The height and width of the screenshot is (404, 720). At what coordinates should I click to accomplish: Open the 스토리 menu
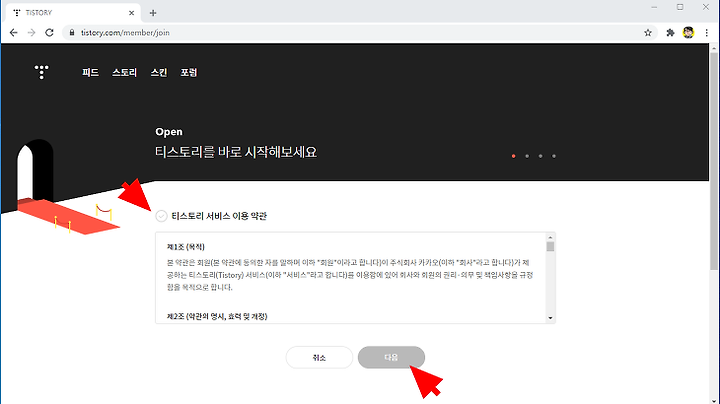[x=124, y=73]
